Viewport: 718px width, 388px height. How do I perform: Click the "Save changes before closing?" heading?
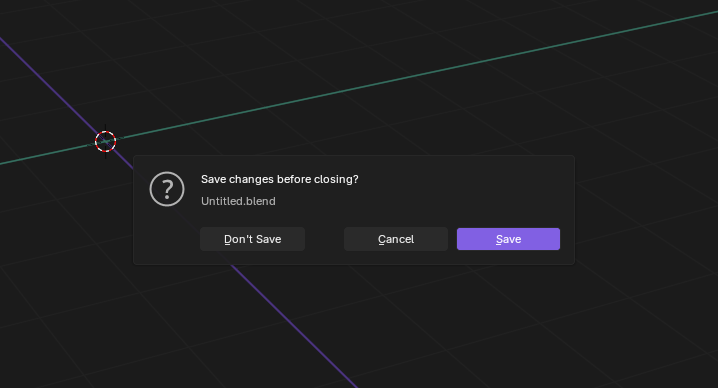[x=280, y=179]
